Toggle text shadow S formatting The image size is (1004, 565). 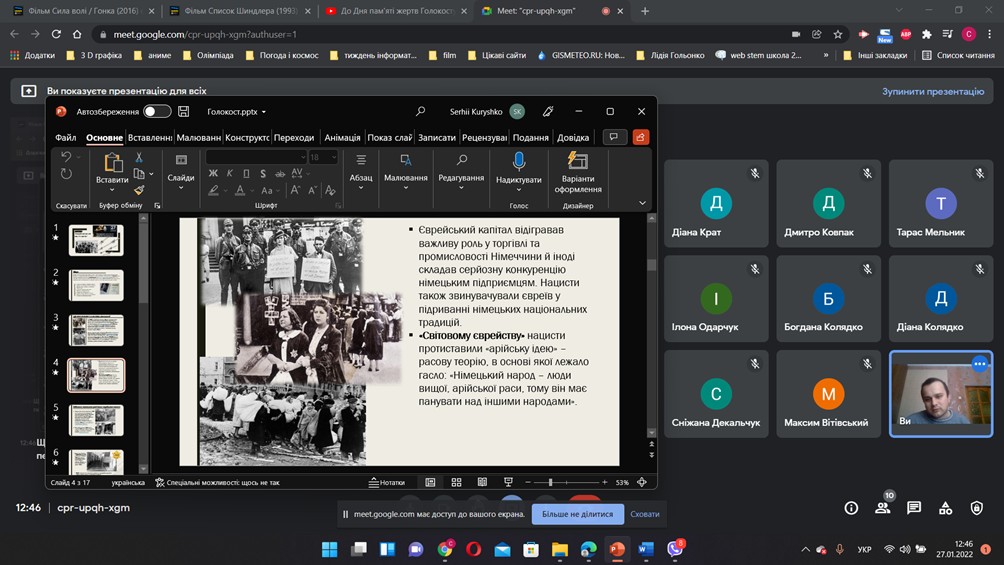pos(263,174)
